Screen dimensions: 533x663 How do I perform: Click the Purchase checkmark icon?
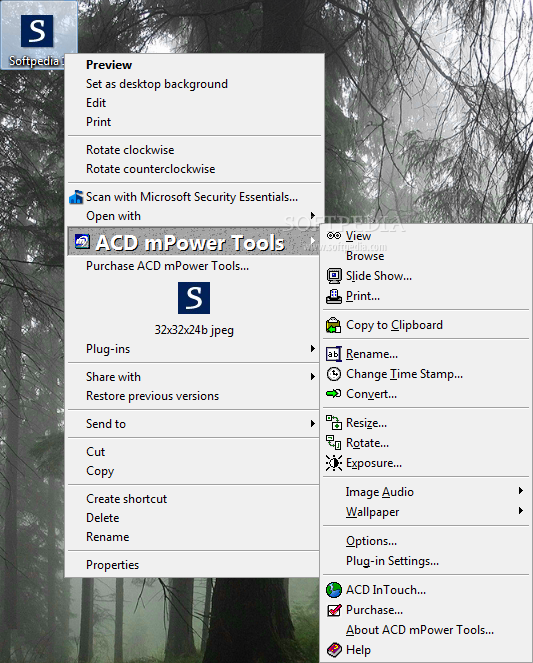(334, 610)
